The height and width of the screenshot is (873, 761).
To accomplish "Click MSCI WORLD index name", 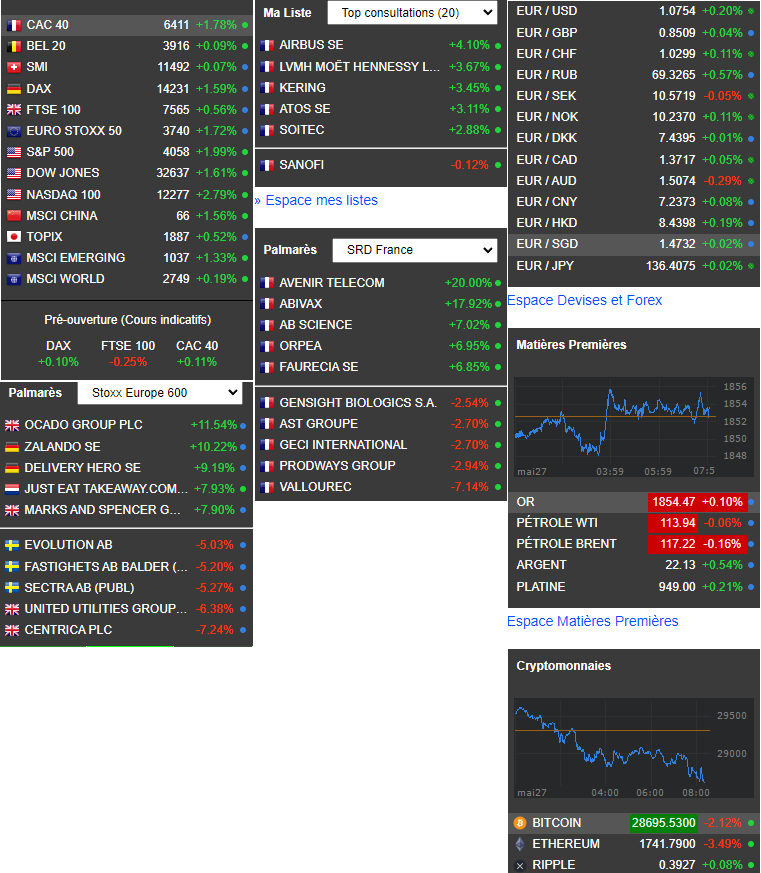I will point(65,279).
